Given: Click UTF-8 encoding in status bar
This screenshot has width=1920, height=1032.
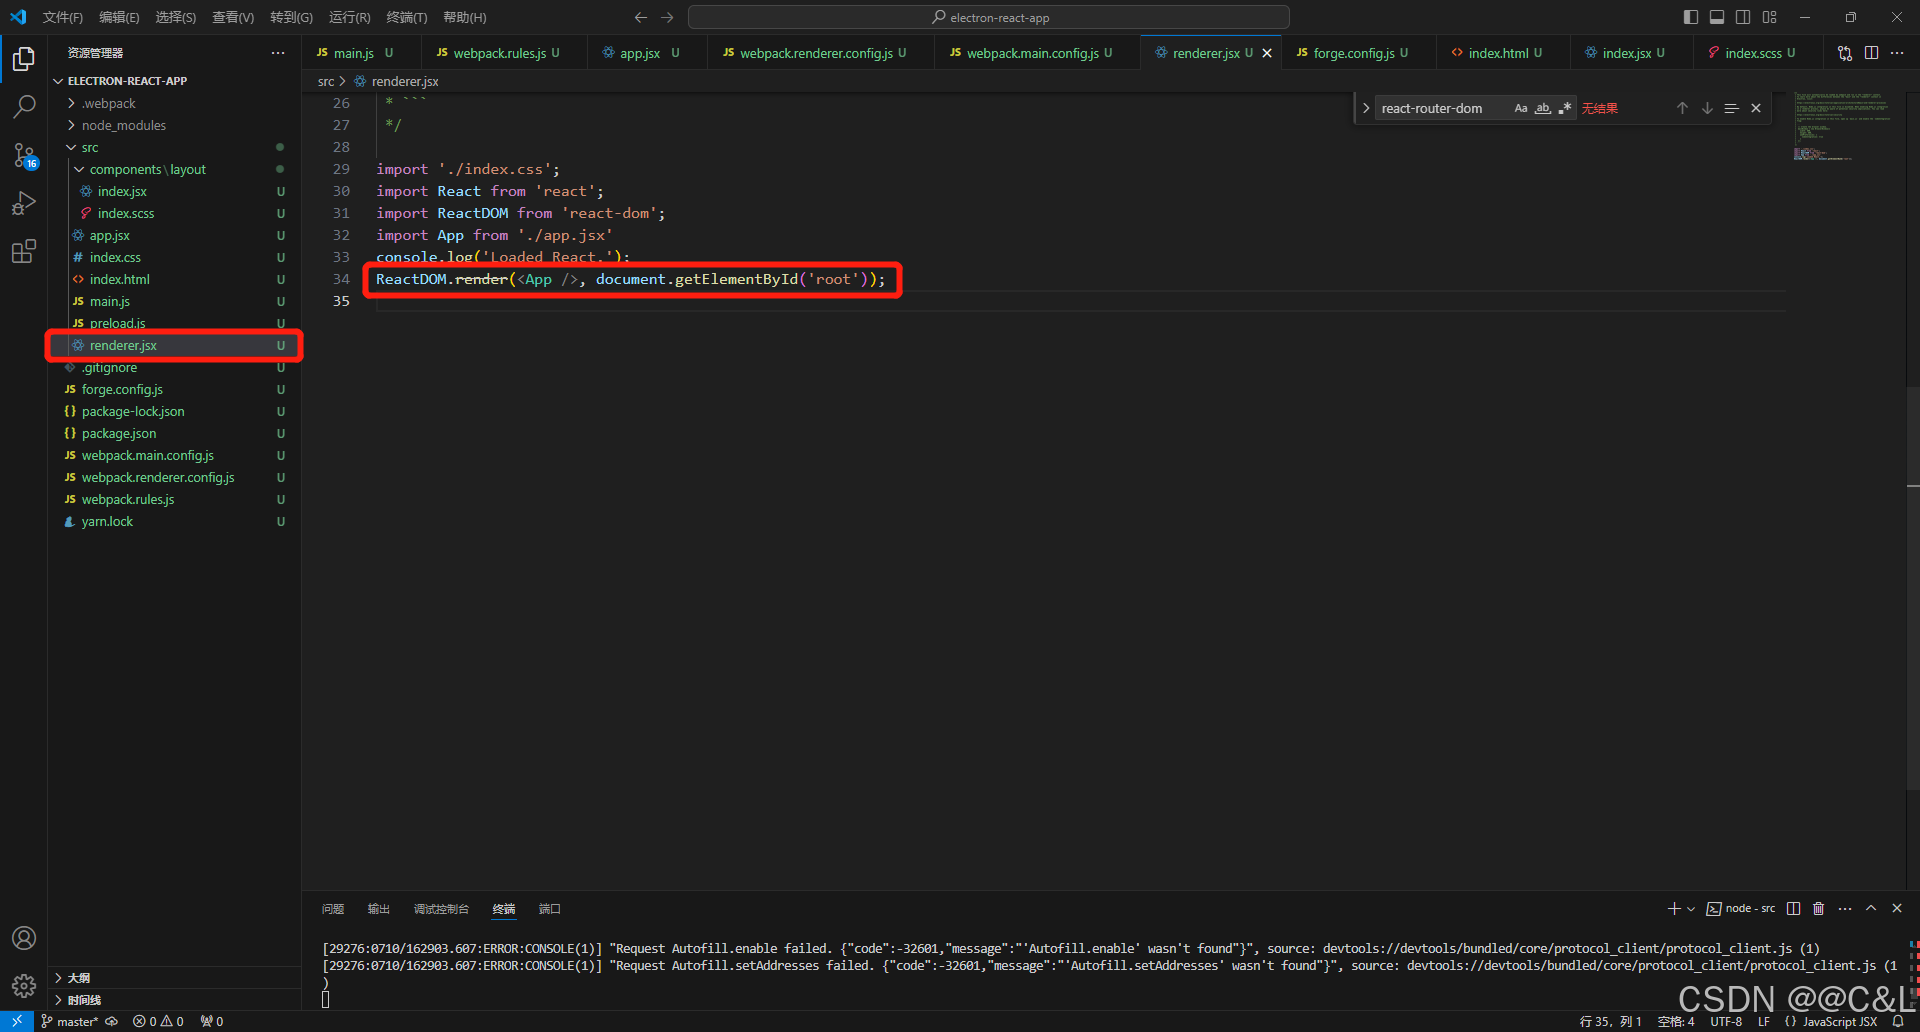Looking at the screenshot, I should pos(1726,1021).
